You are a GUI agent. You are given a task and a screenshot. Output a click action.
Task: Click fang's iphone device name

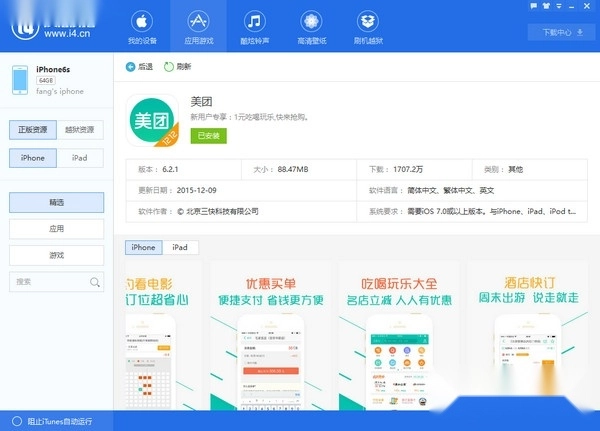[x=60, y=91]
